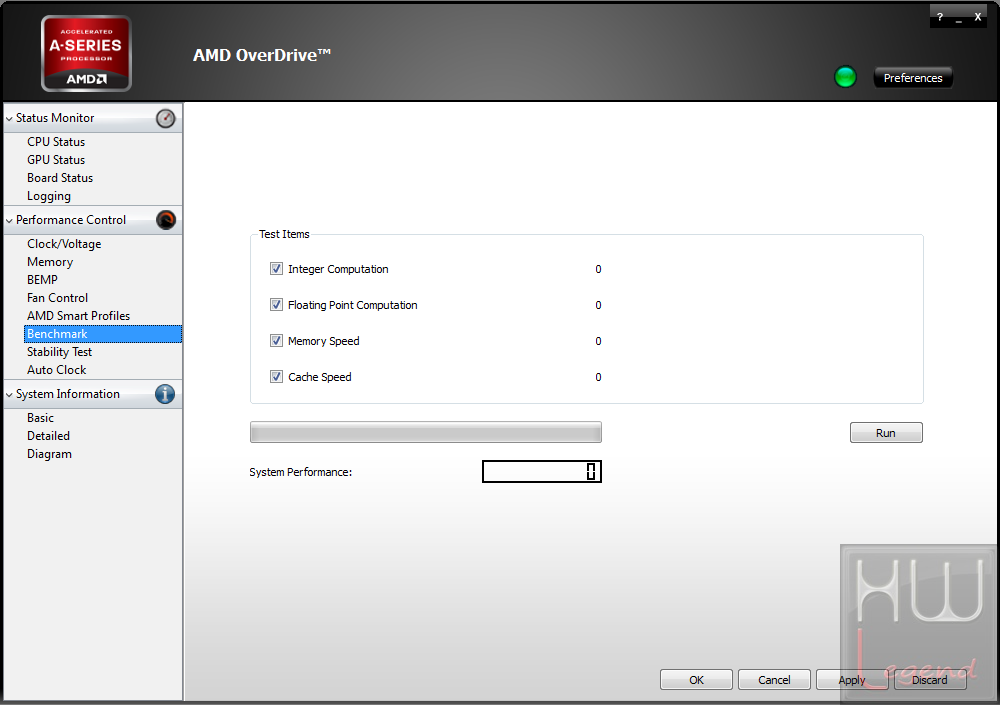Close the AMD OverDrive window
1000x705 pixels.
click(x=977, y=17)
